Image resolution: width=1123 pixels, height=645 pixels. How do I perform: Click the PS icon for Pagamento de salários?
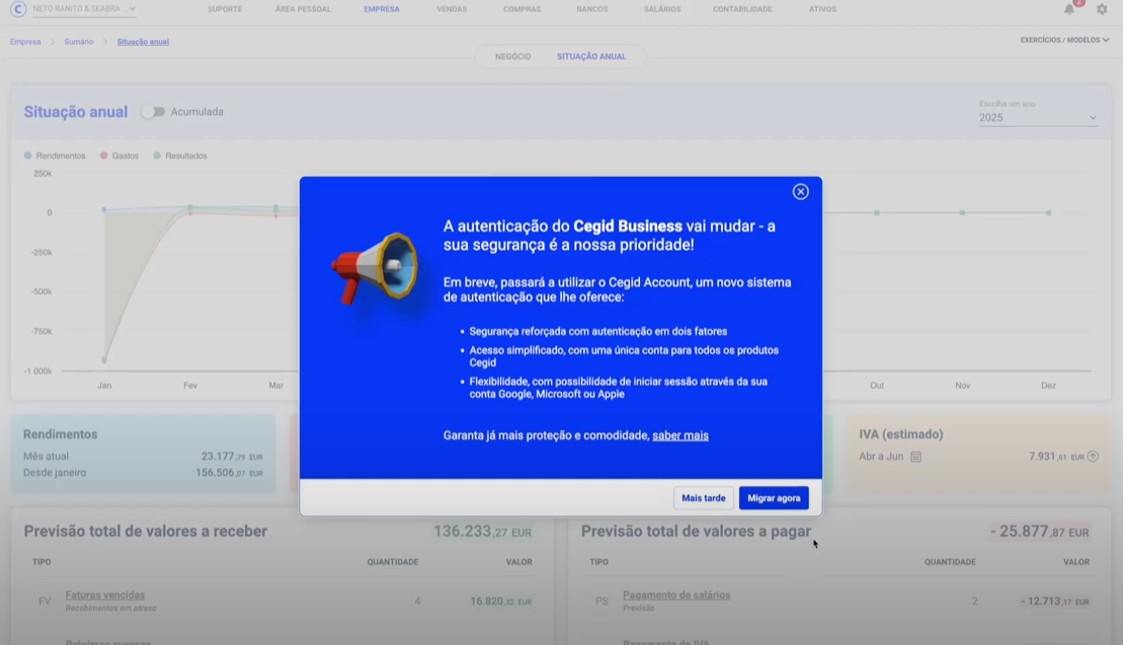(x=601, y=601)
